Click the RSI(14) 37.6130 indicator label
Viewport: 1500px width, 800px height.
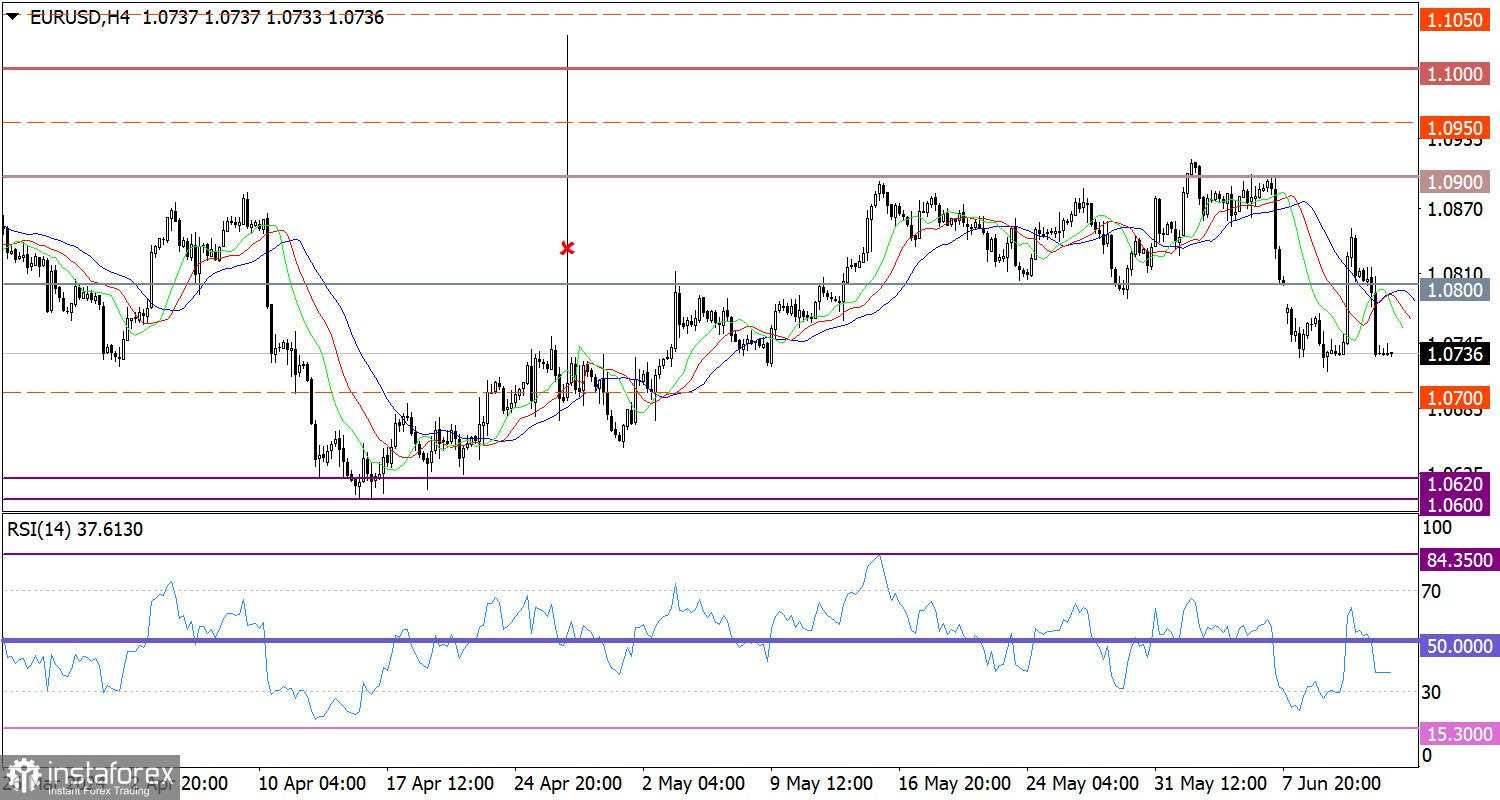click(75, 529)
